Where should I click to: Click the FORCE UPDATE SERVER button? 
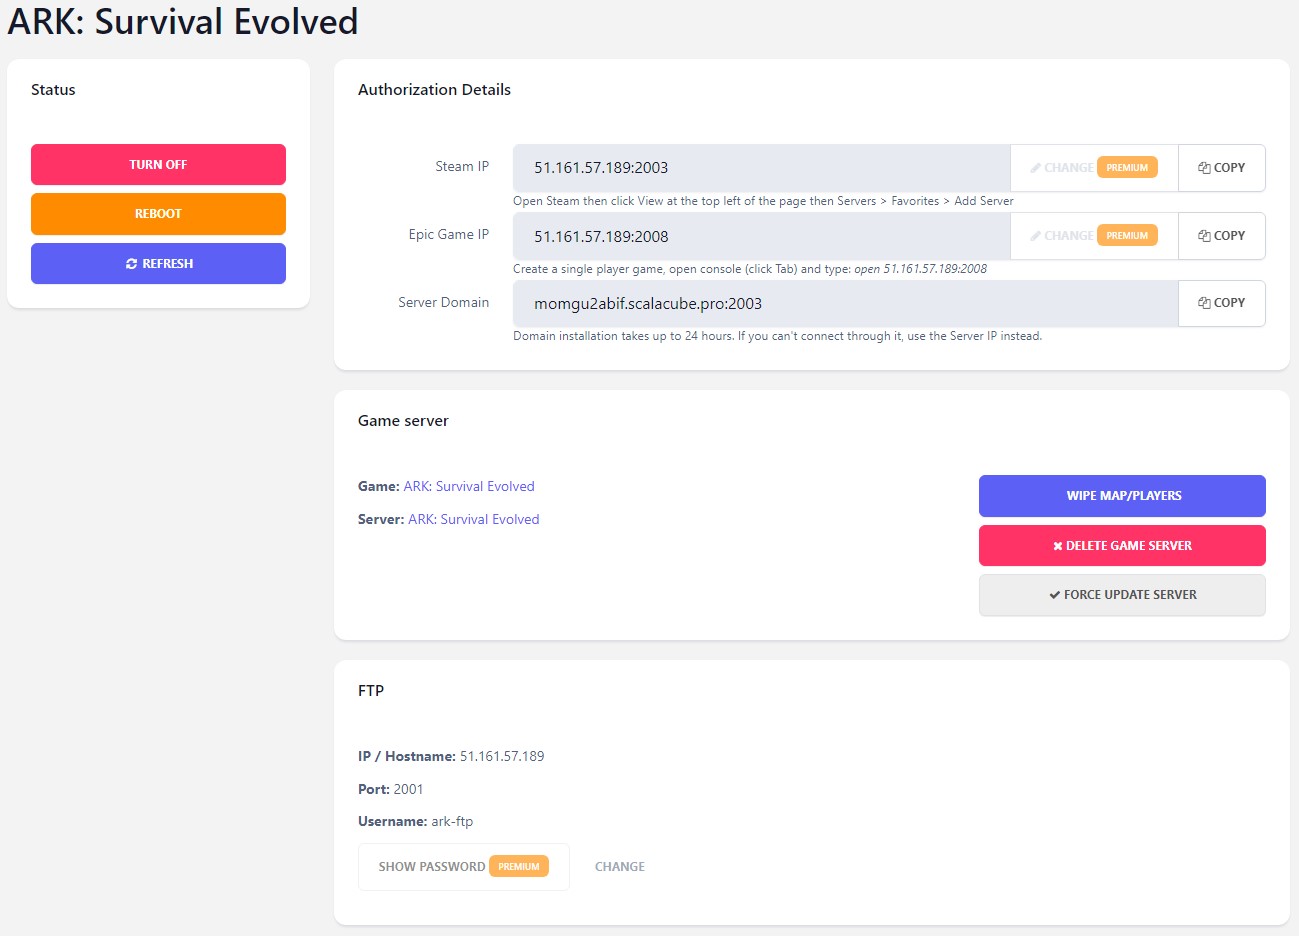tap(1122, 595)
